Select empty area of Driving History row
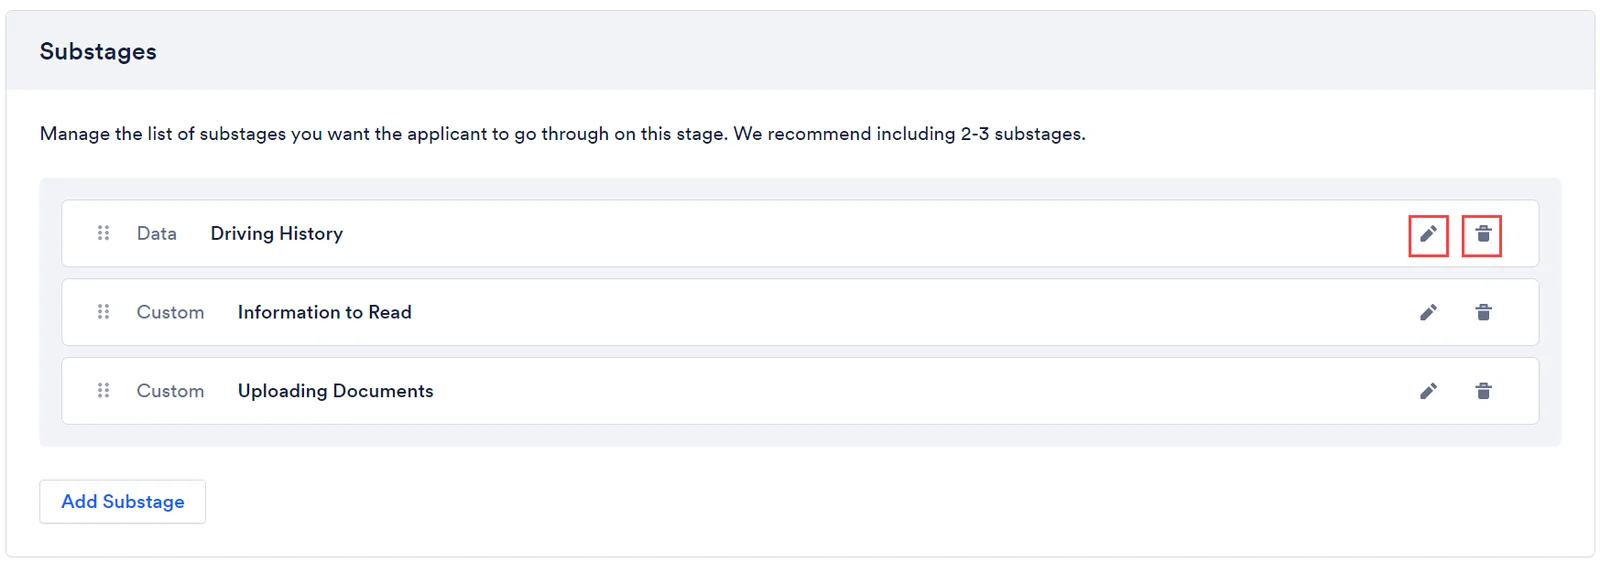This screenshot has height=562, width=1600. pyautogui.click(x=870, y=233)
